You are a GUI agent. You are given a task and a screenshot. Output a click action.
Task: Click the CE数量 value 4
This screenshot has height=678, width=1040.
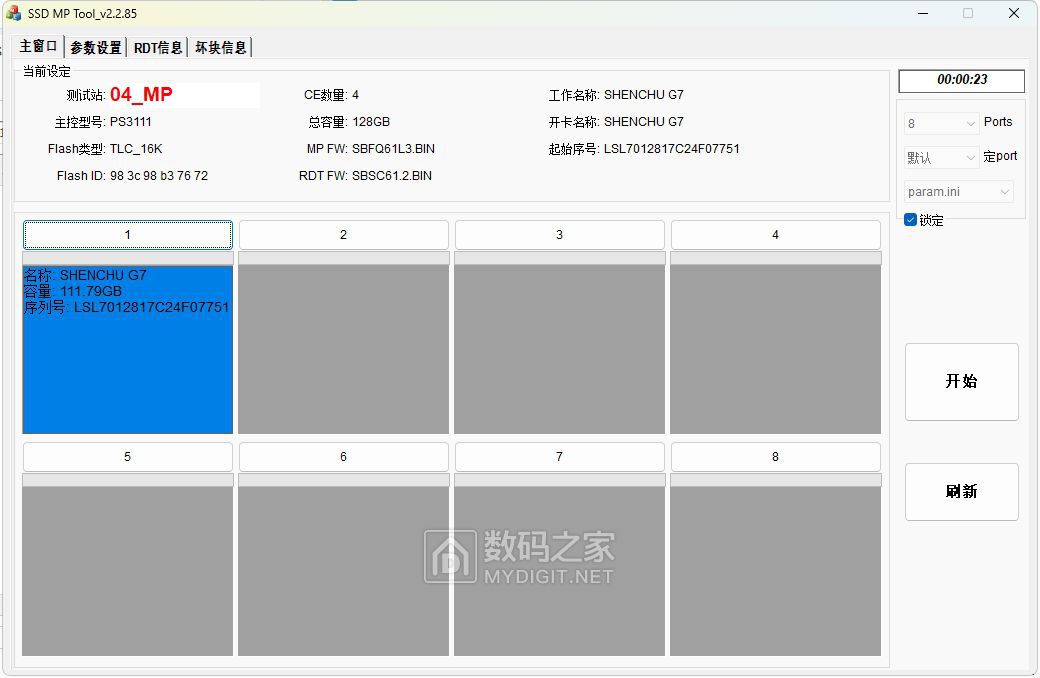tap(356, 95)
